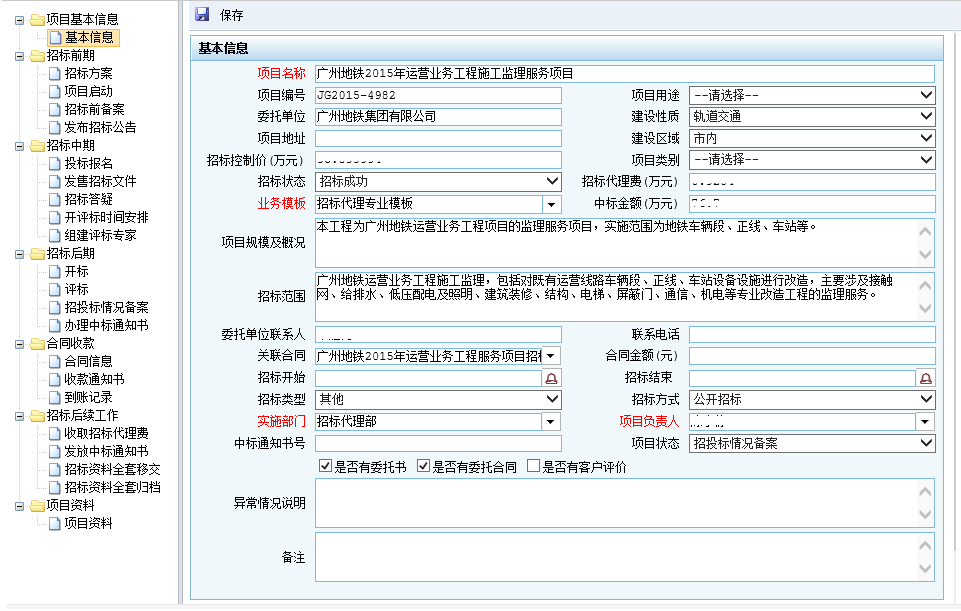
Task: Toggle the 是否有委托合同 checkbox
Action: (x=423, y=466)
